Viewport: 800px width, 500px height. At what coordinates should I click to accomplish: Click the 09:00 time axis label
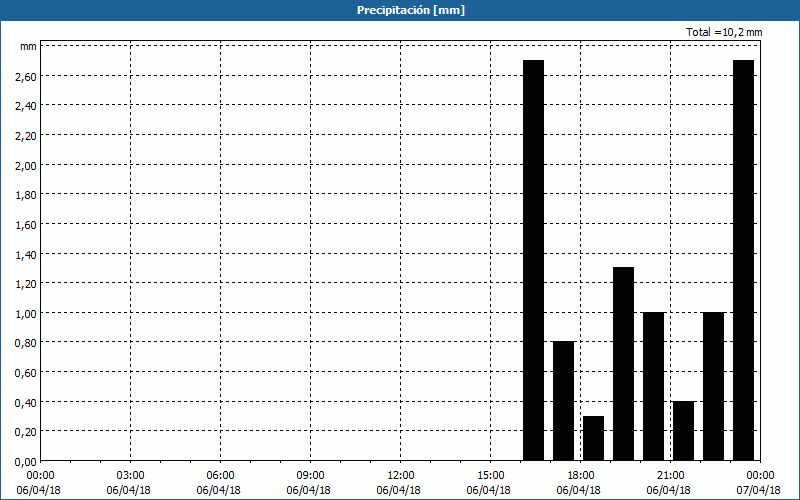[311, 476]
